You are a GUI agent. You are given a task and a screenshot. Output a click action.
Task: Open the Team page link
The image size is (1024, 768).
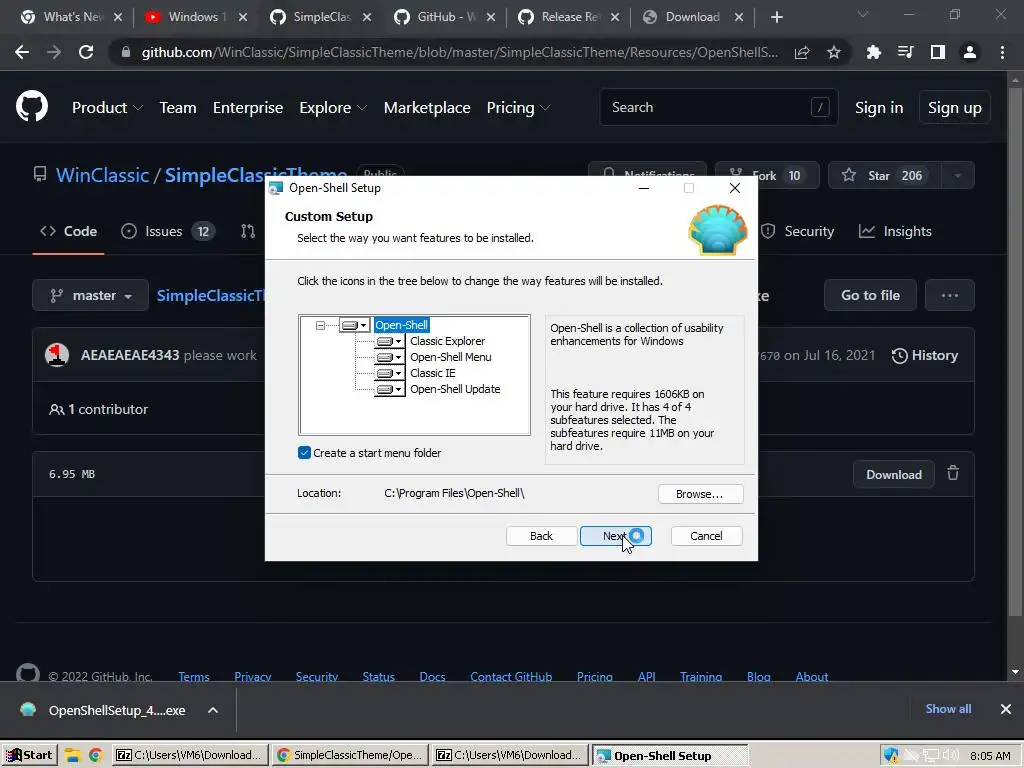click(178, 108)
